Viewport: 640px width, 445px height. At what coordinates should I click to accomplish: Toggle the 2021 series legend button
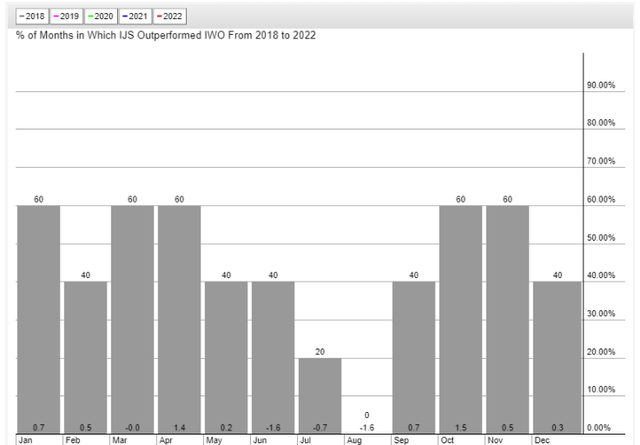click(x=135, y=16)
